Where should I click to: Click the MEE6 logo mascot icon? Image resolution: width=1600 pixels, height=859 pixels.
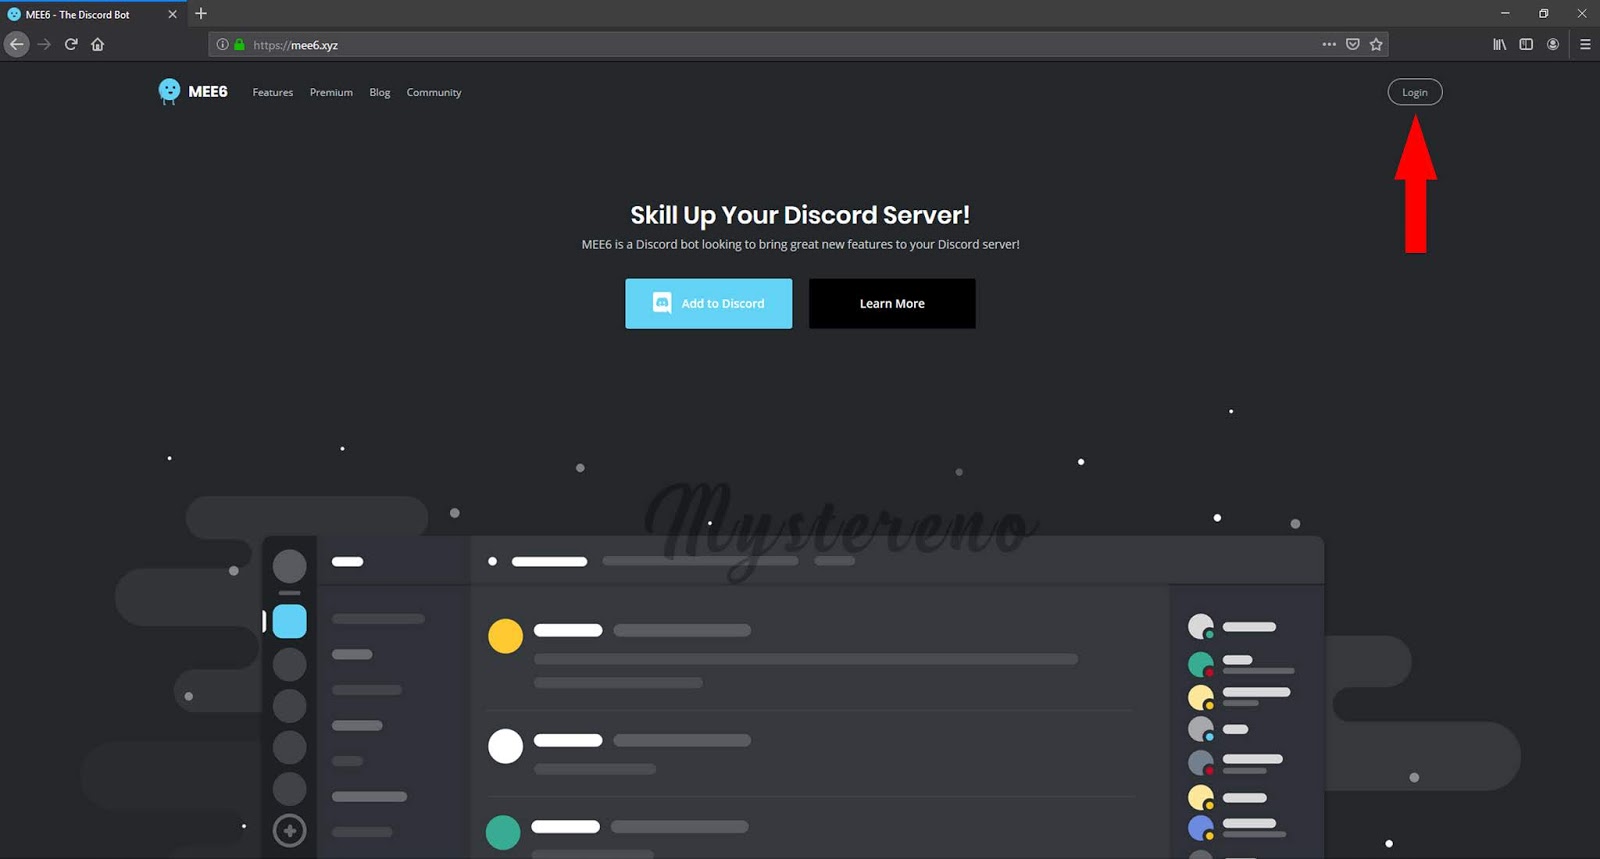(169, 92)
